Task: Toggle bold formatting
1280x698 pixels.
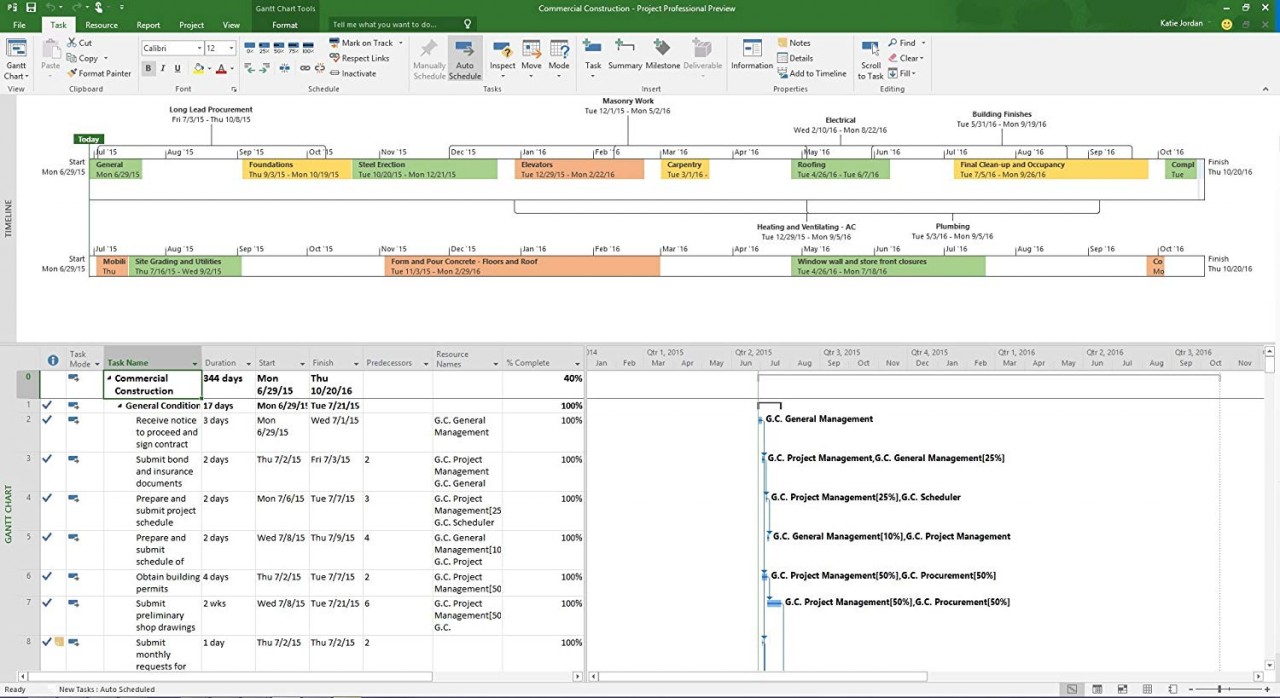Action: (x=148, y=68)
